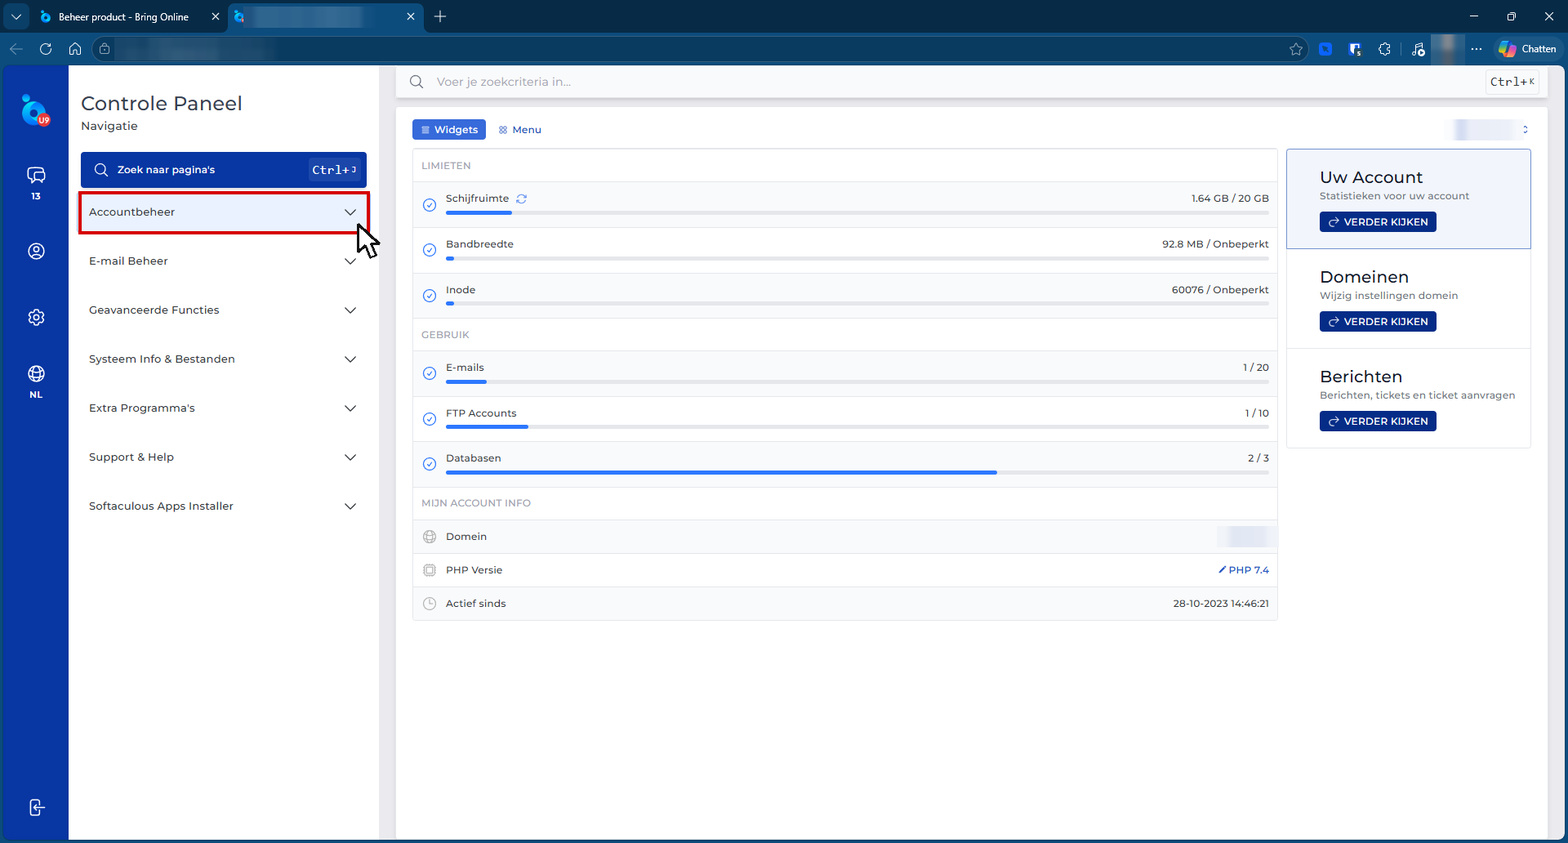
Task: Expand the Accountbeheer section
Action: (224, 212)
